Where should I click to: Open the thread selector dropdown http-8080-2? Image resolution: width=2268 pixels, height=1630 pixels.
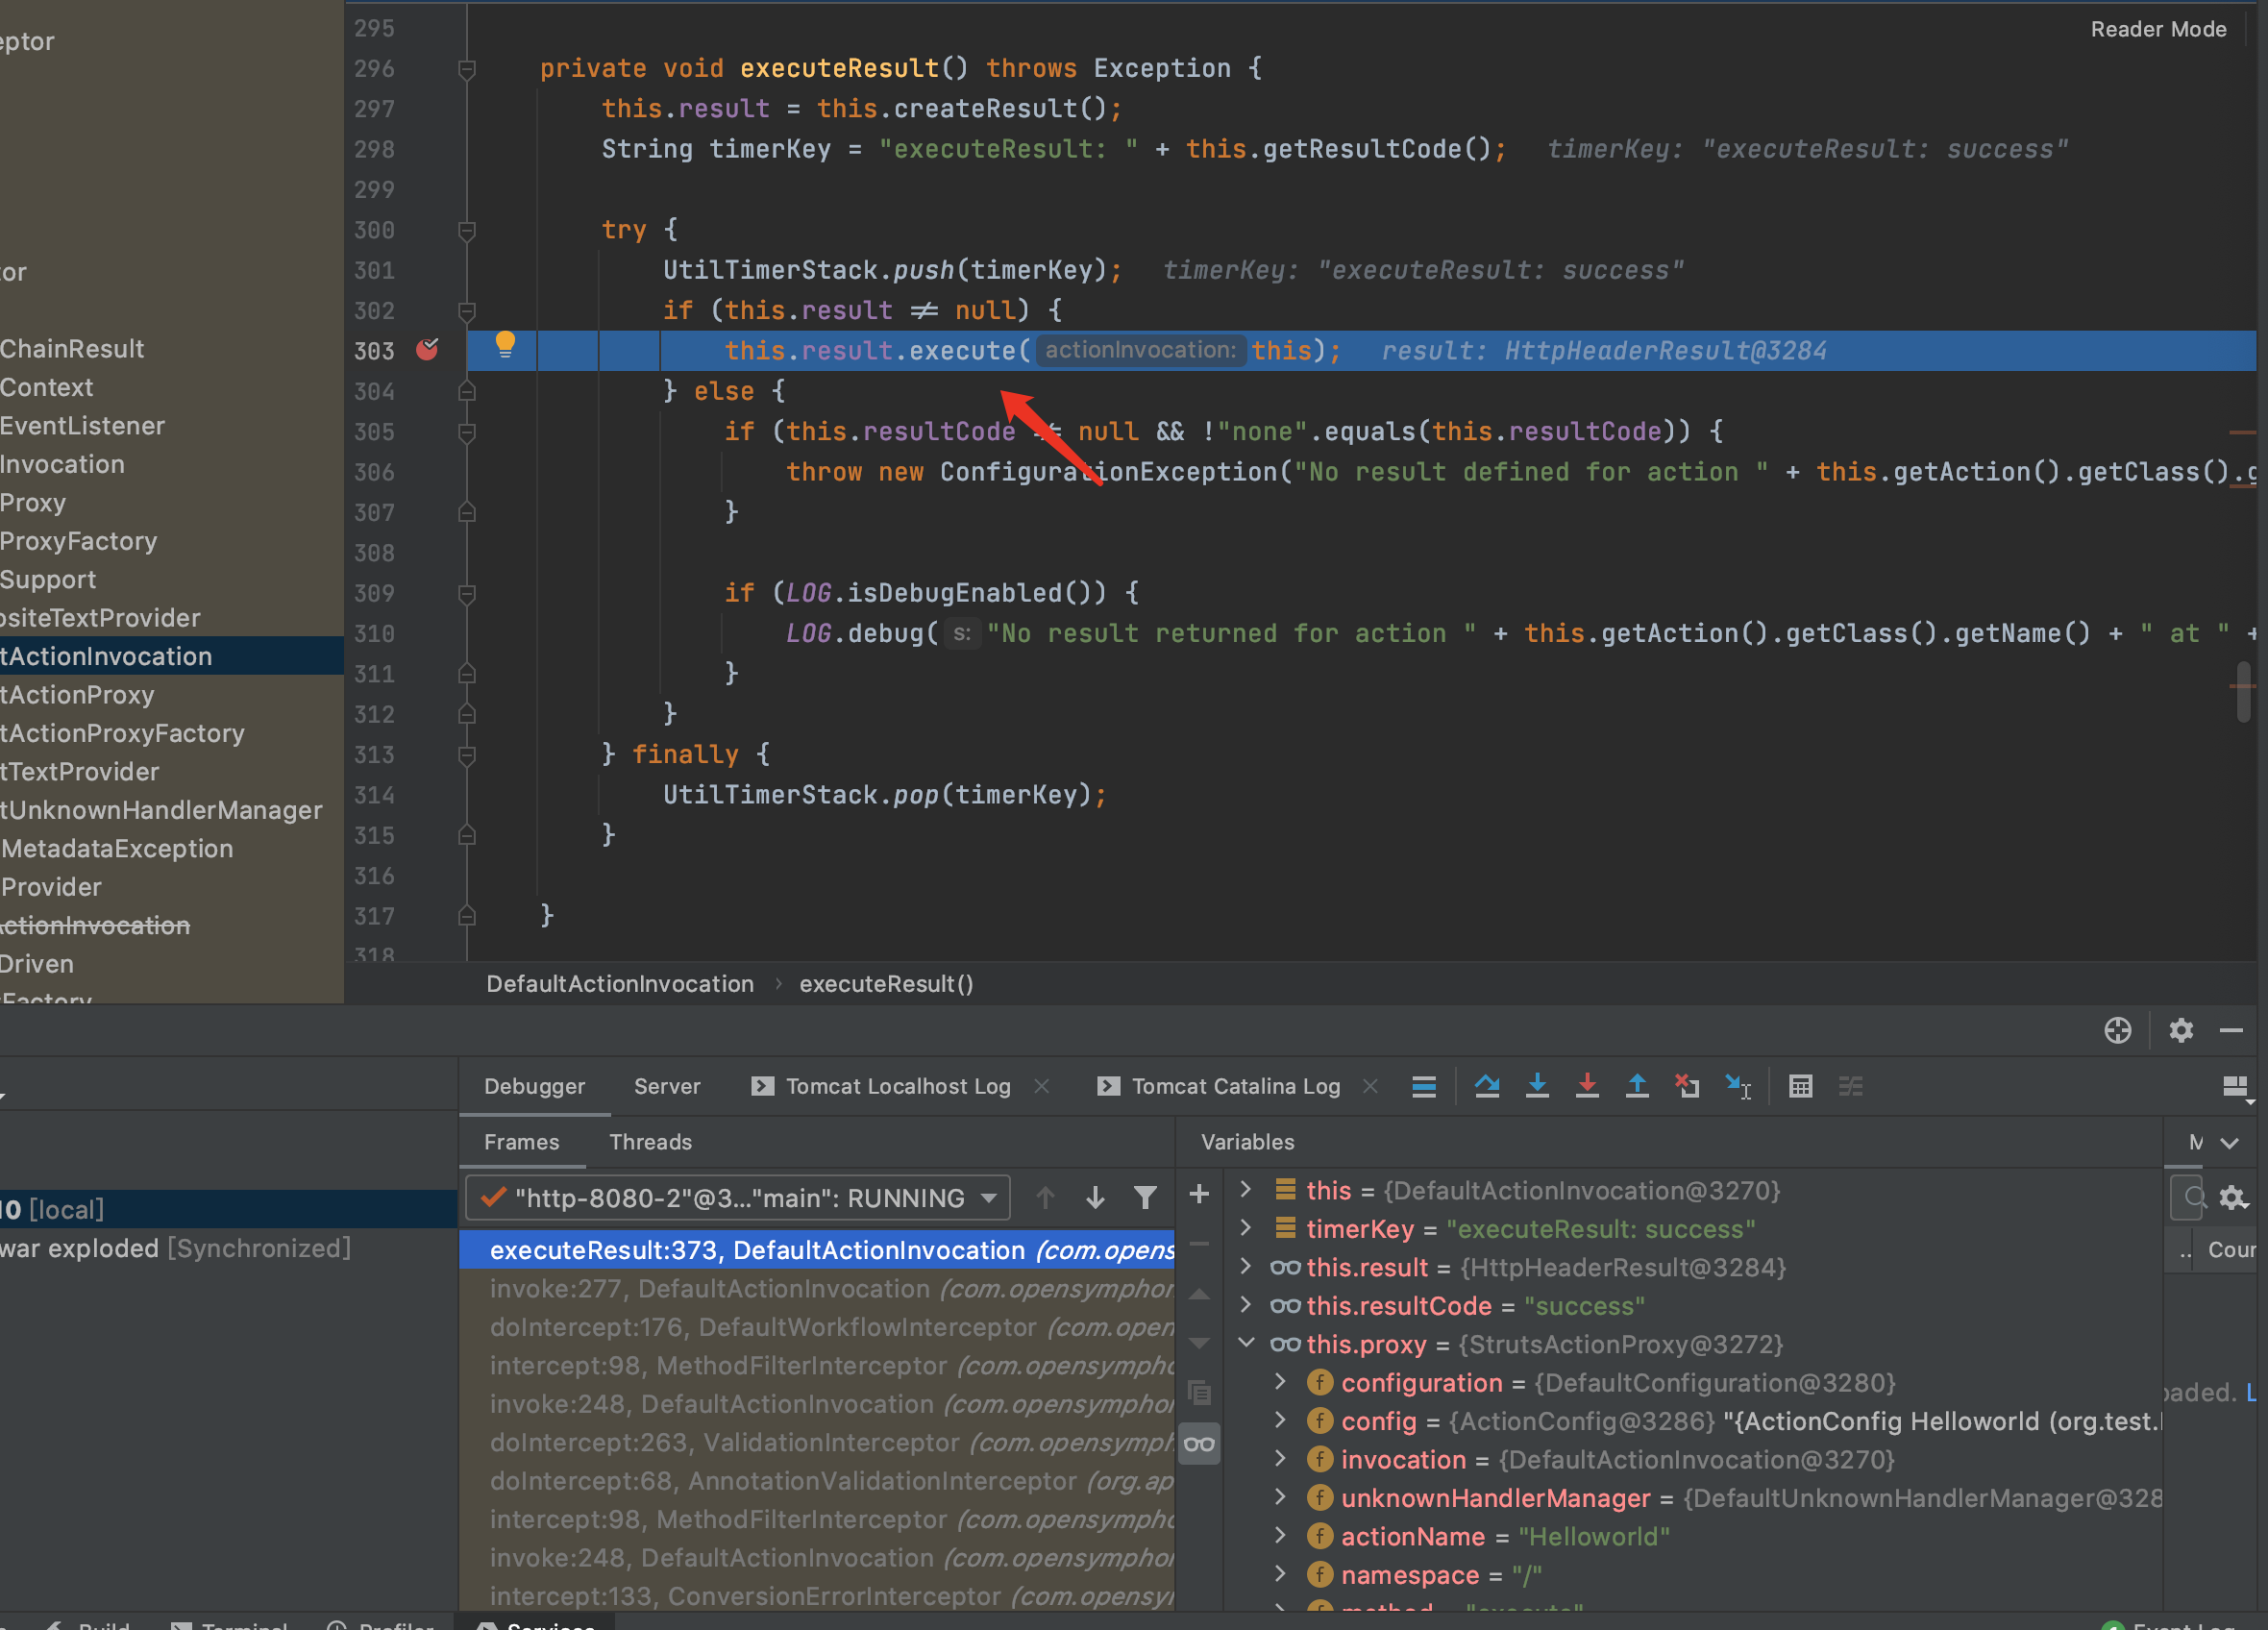tap(738, 1198)
